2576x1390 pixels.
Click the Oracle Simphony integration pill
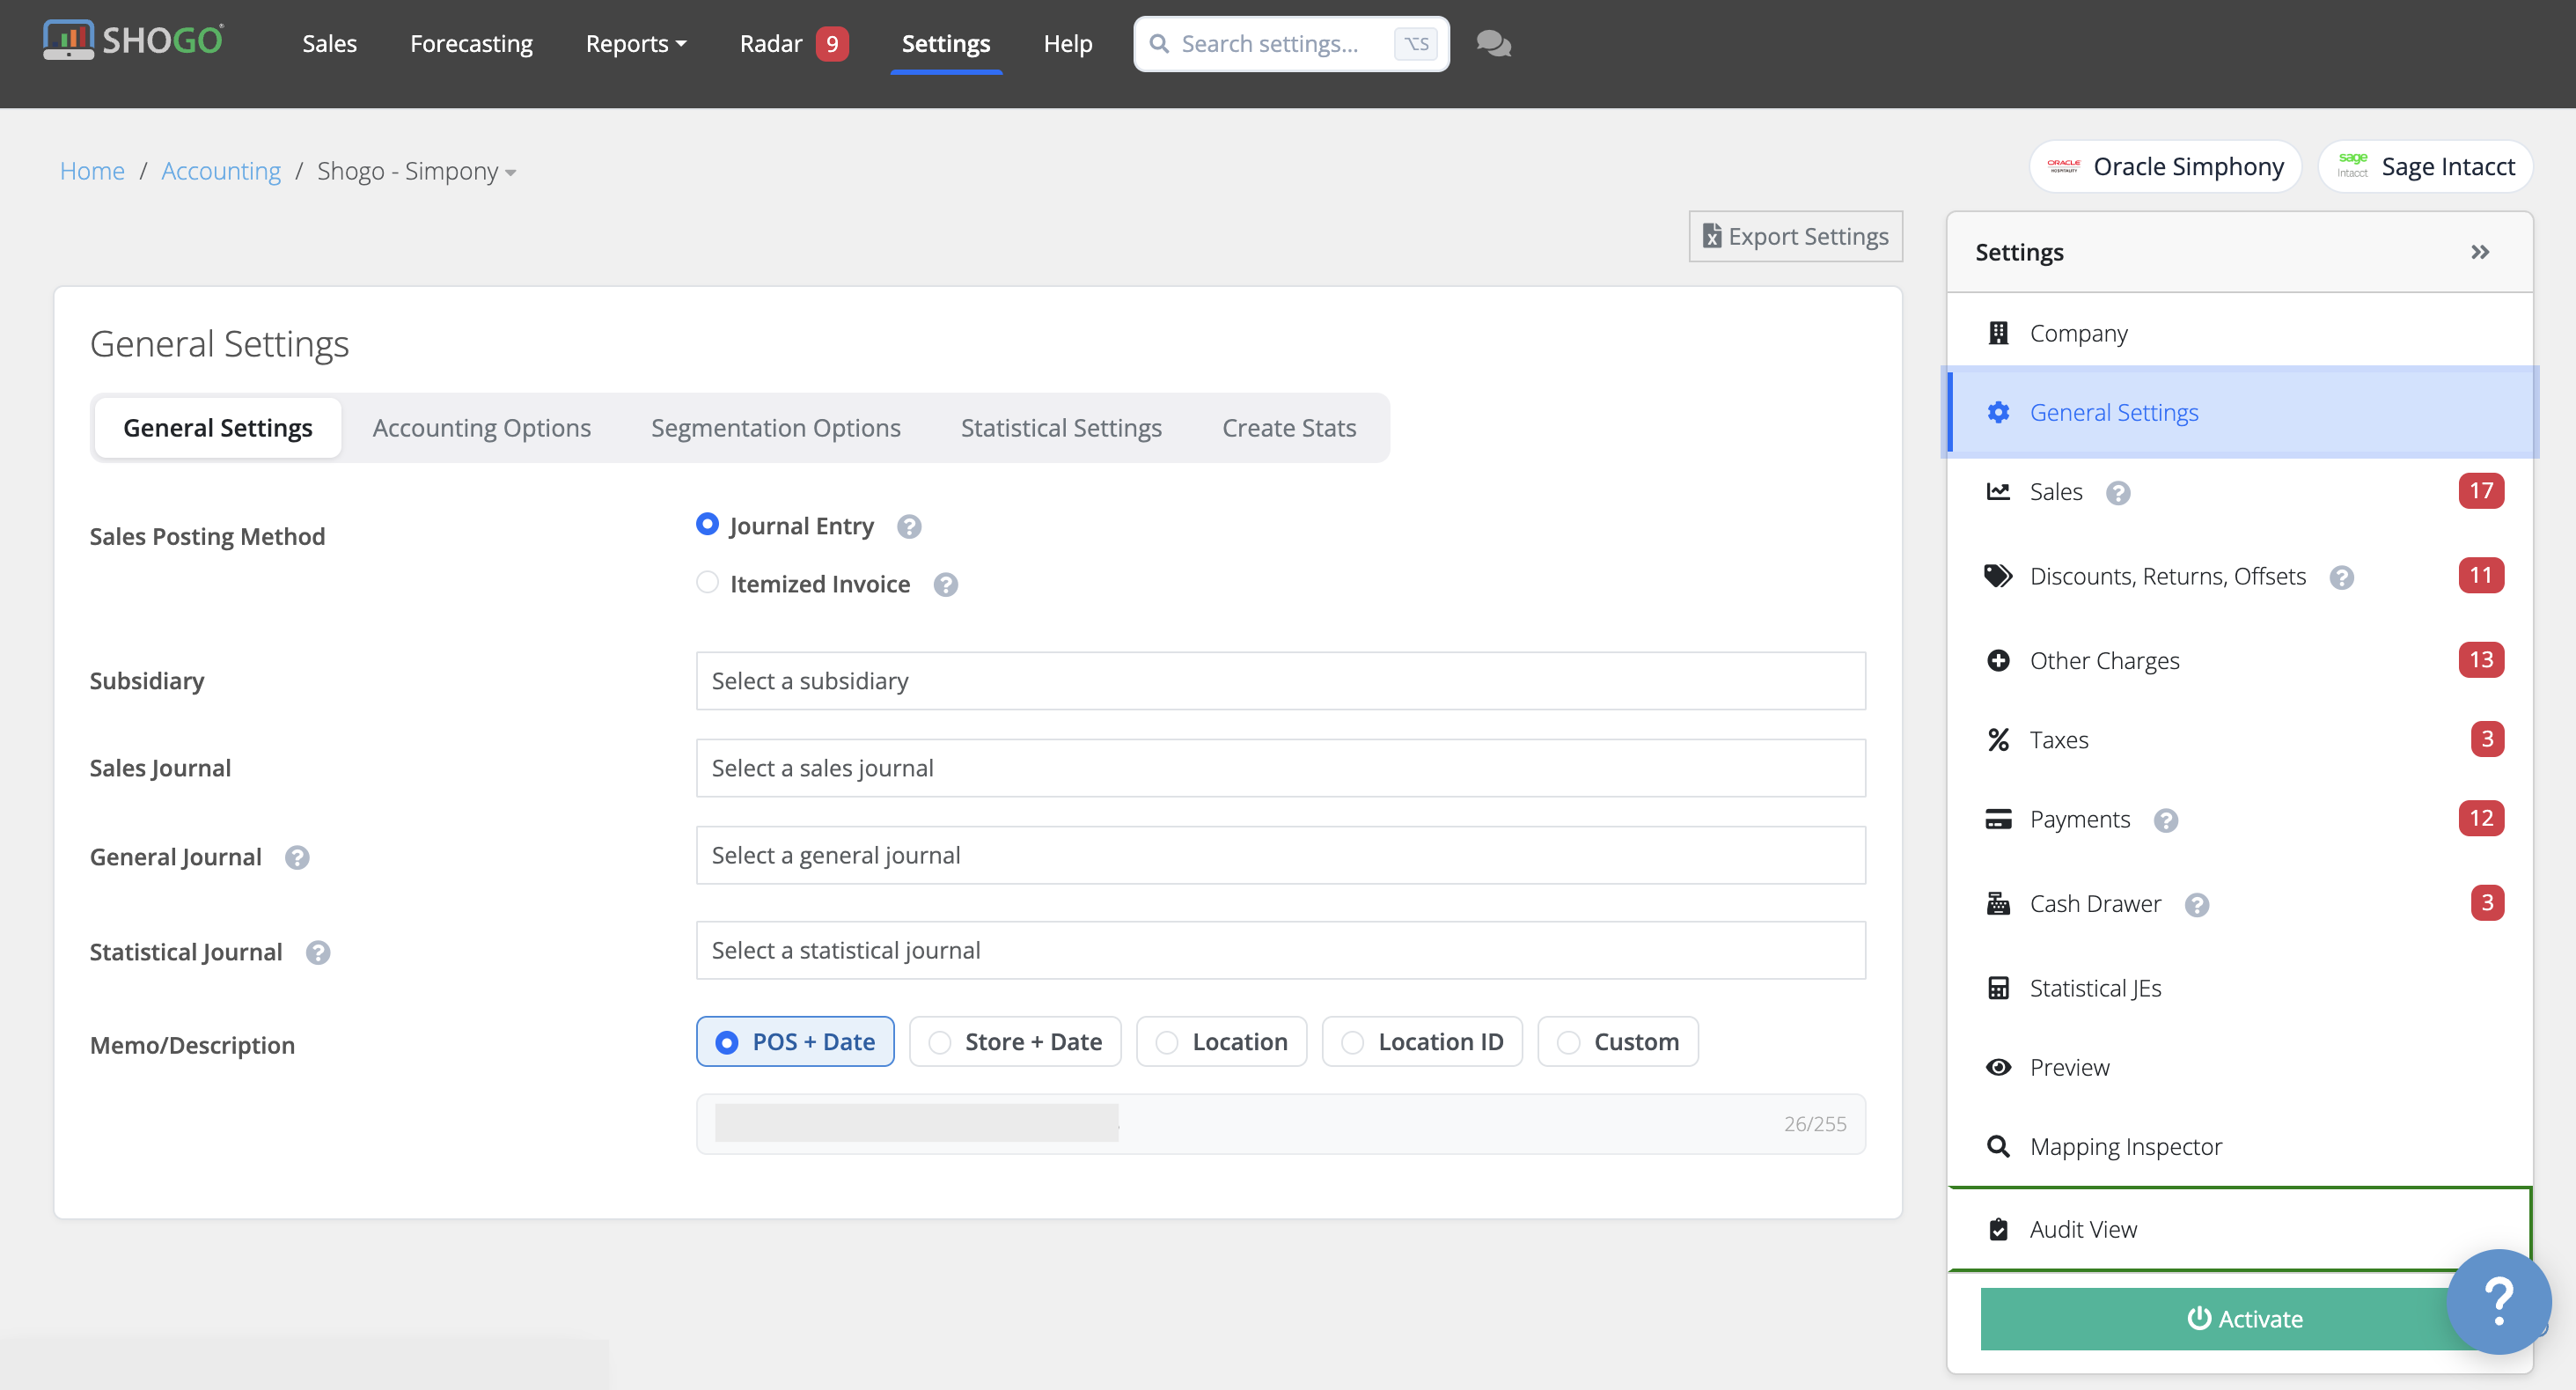tap(2165, 166)
